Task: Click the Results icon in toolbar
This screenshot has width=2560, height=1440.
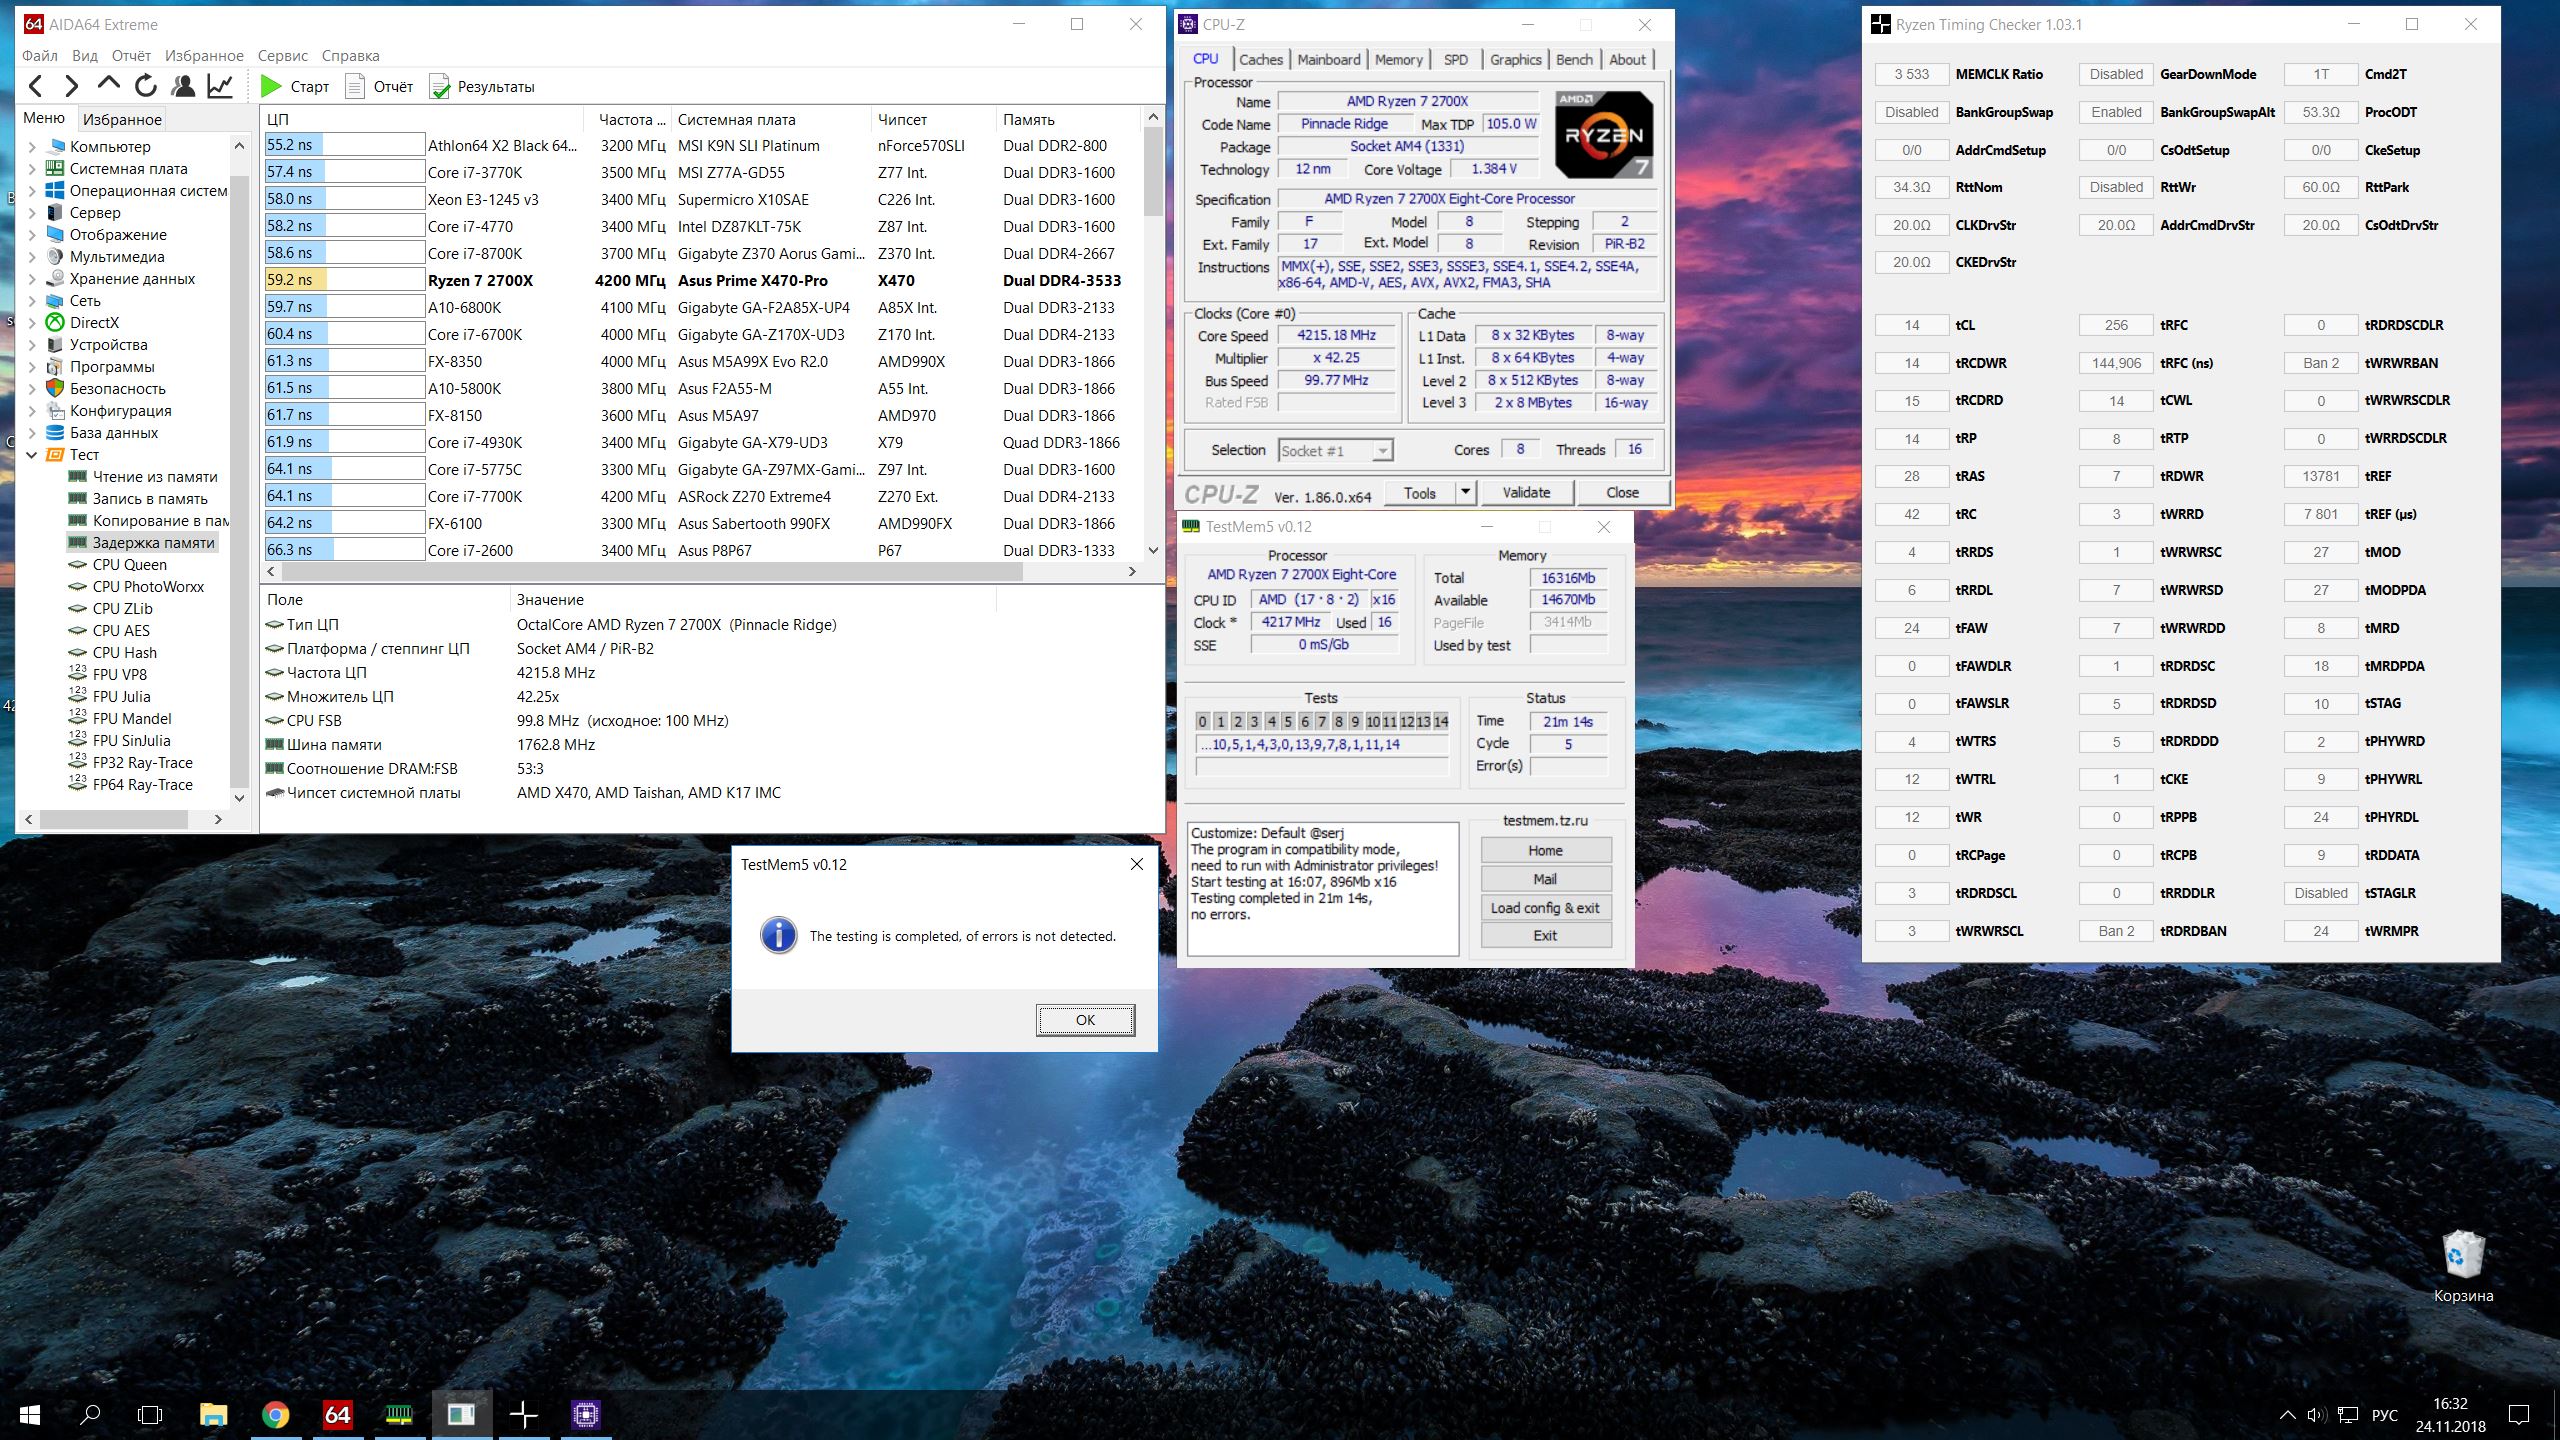Action: pyautogui.click(x=440, y=87)
